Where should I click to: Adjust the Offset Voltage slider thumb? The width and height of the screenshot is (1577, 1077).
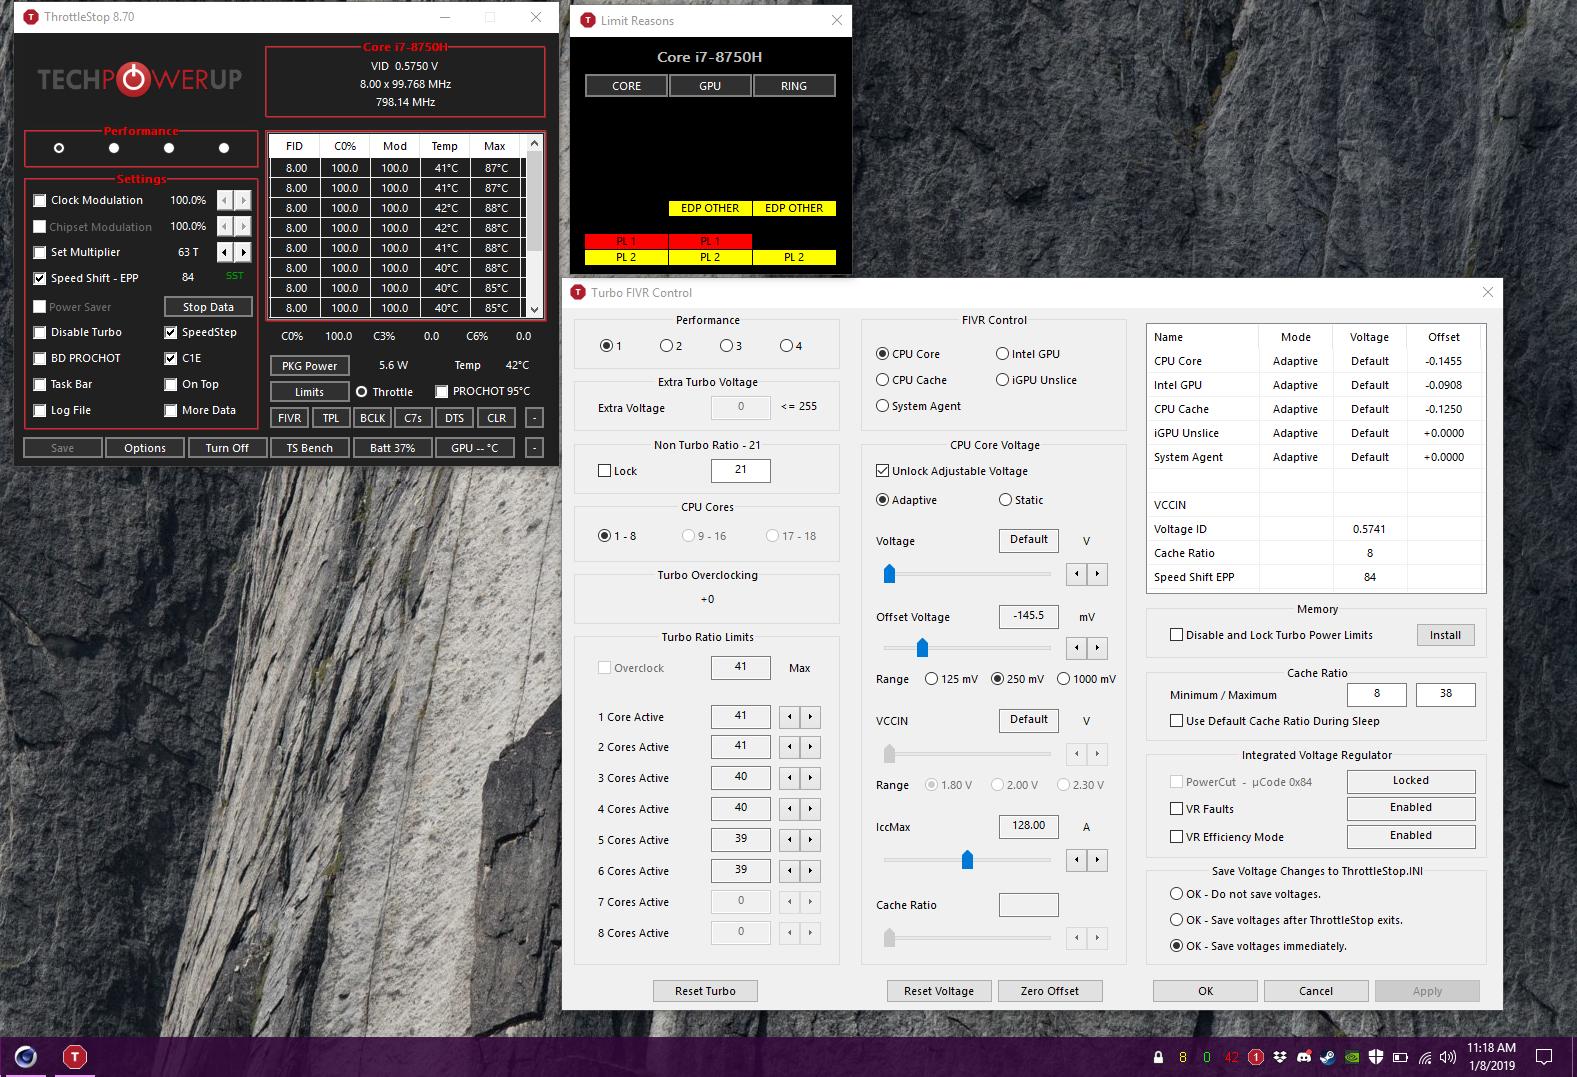point(922,648)
